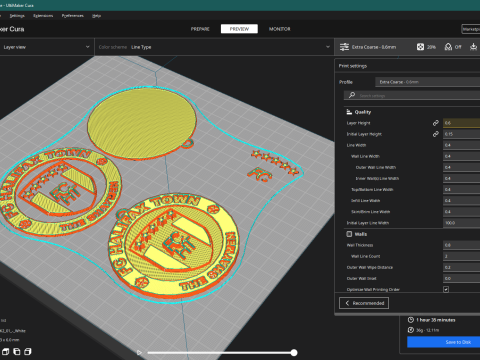The image size is (480, 360).
Task: Click the simulation slider handle
Action: [294, 352]
